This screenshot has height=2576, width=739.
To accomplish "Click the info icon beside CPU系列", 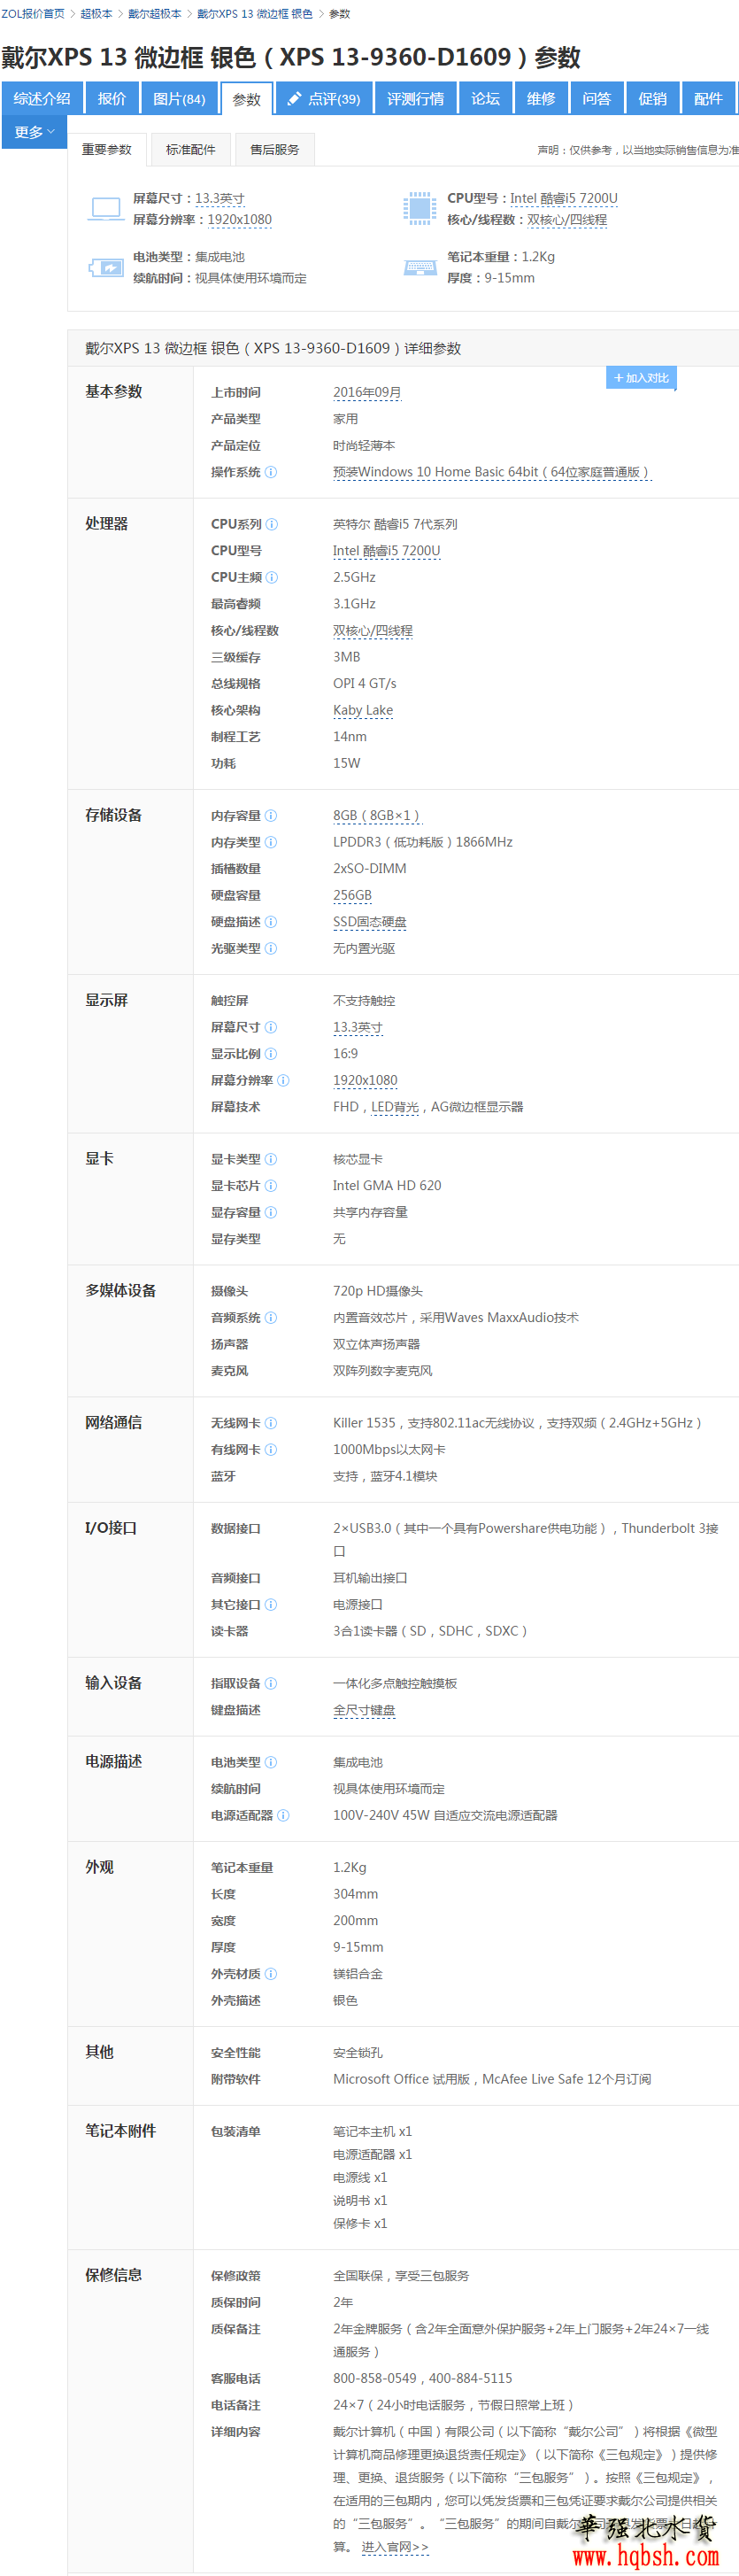I will (x=272, y=524).
